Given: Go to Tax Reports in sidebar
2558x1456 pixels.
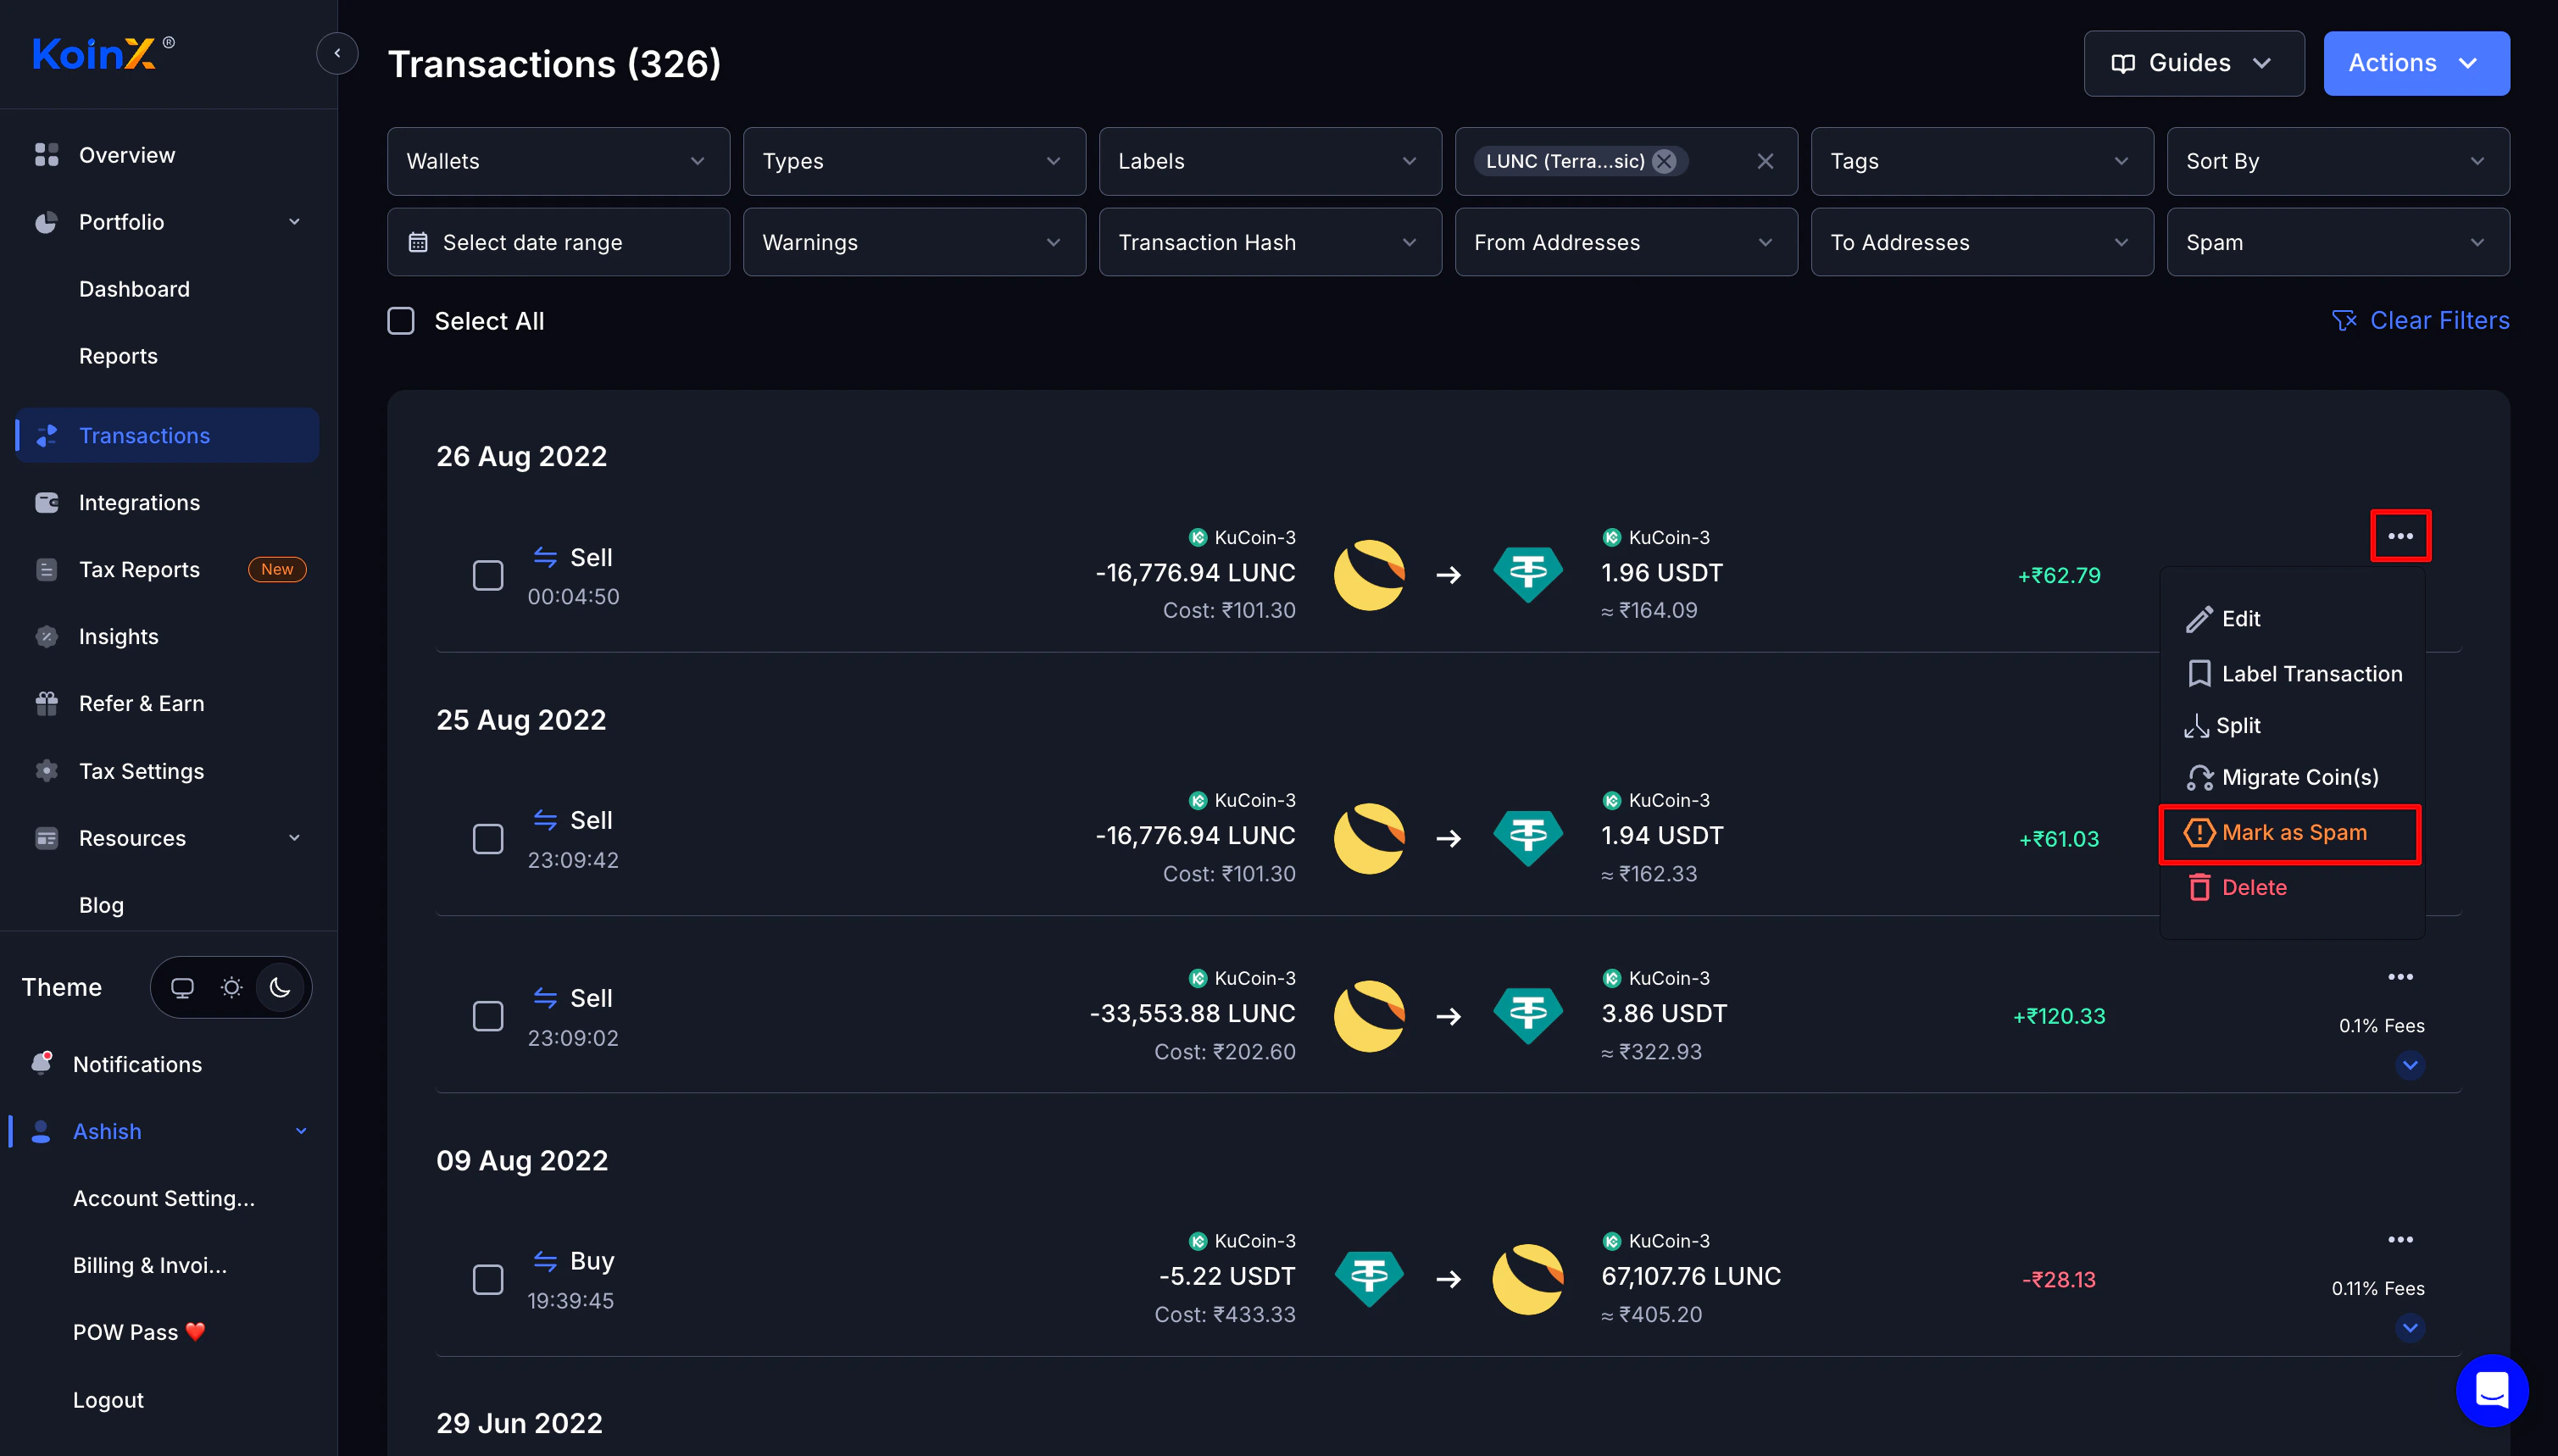Looking at the screenshot, I should tap(139, 570).
